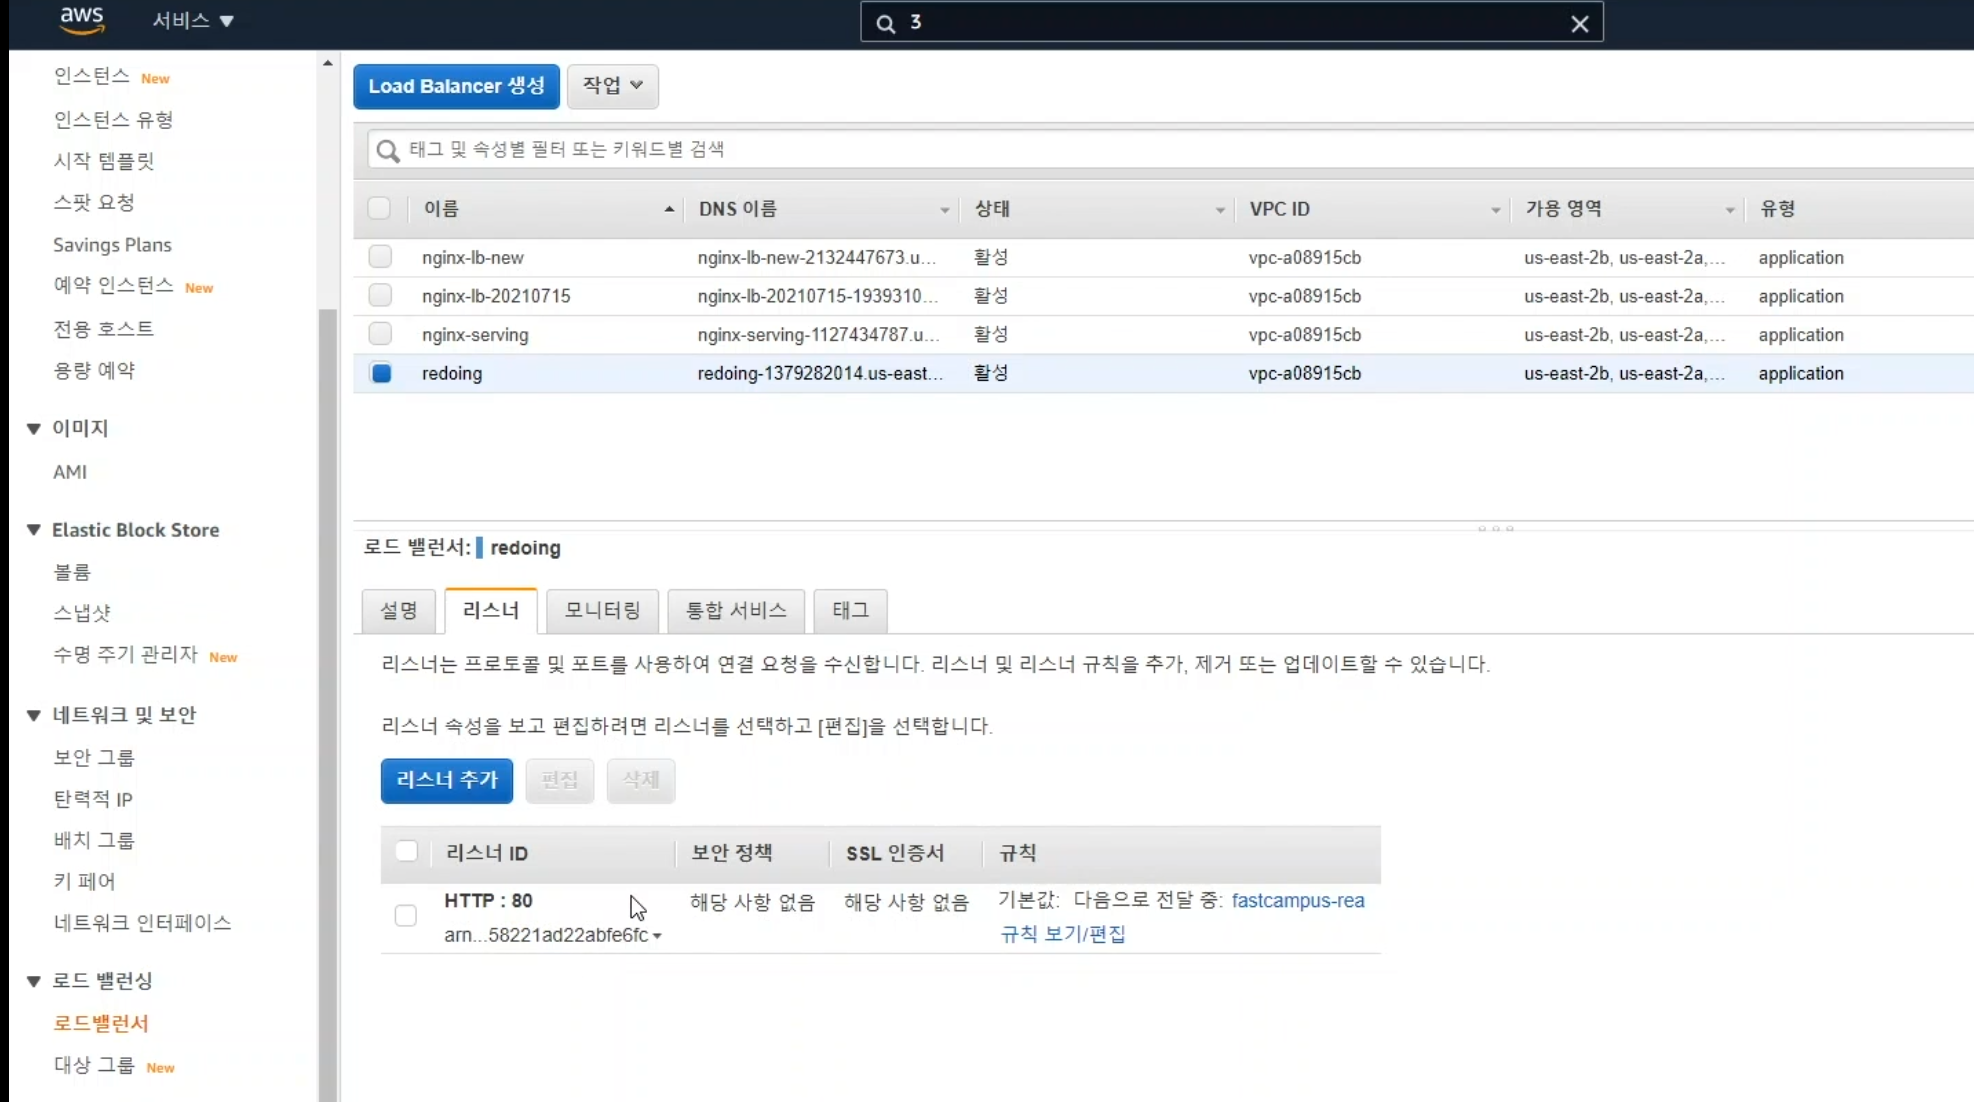Uncheck the redoing load balancer checkbox

coord(380,373)
